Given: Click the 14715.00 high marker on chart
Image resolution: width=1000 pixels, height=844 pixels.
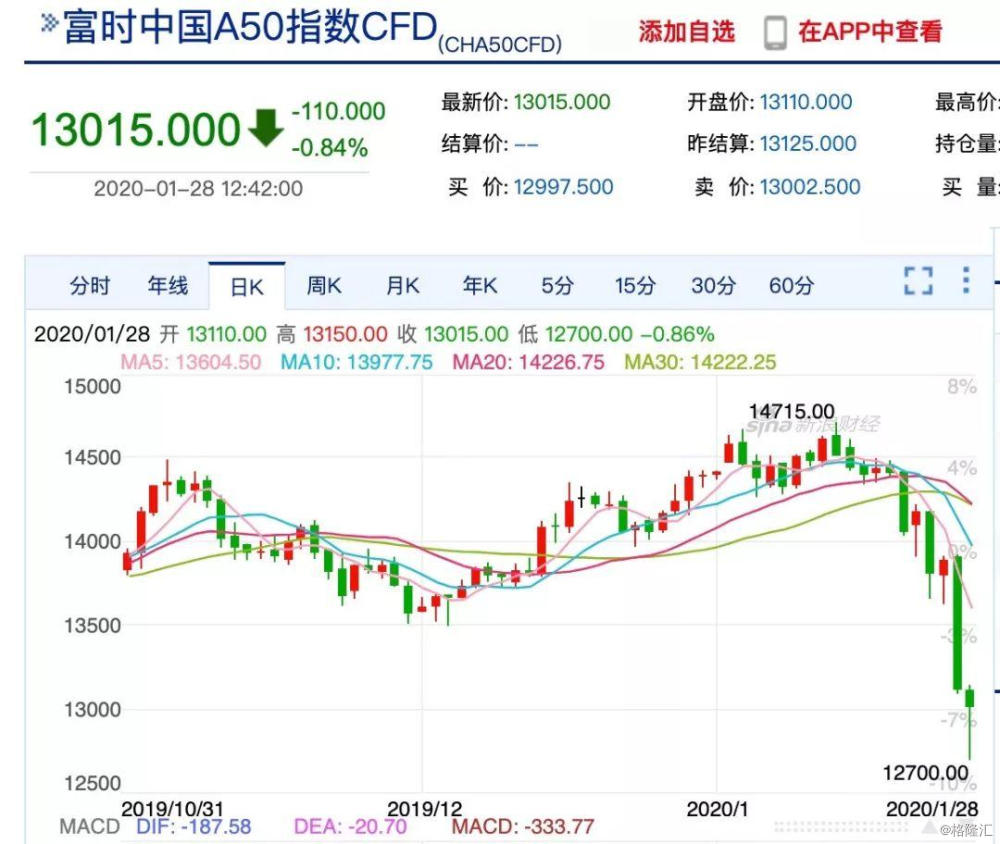Looking at the screenshot, I should (791, 411).
